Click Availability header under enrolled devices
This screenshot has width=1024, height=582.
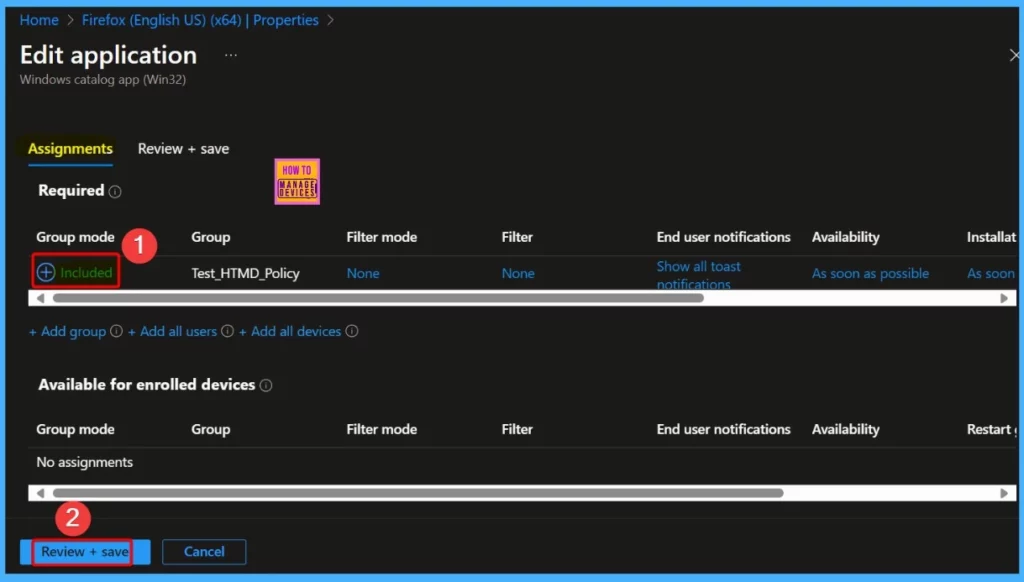(x=845, y=430)
